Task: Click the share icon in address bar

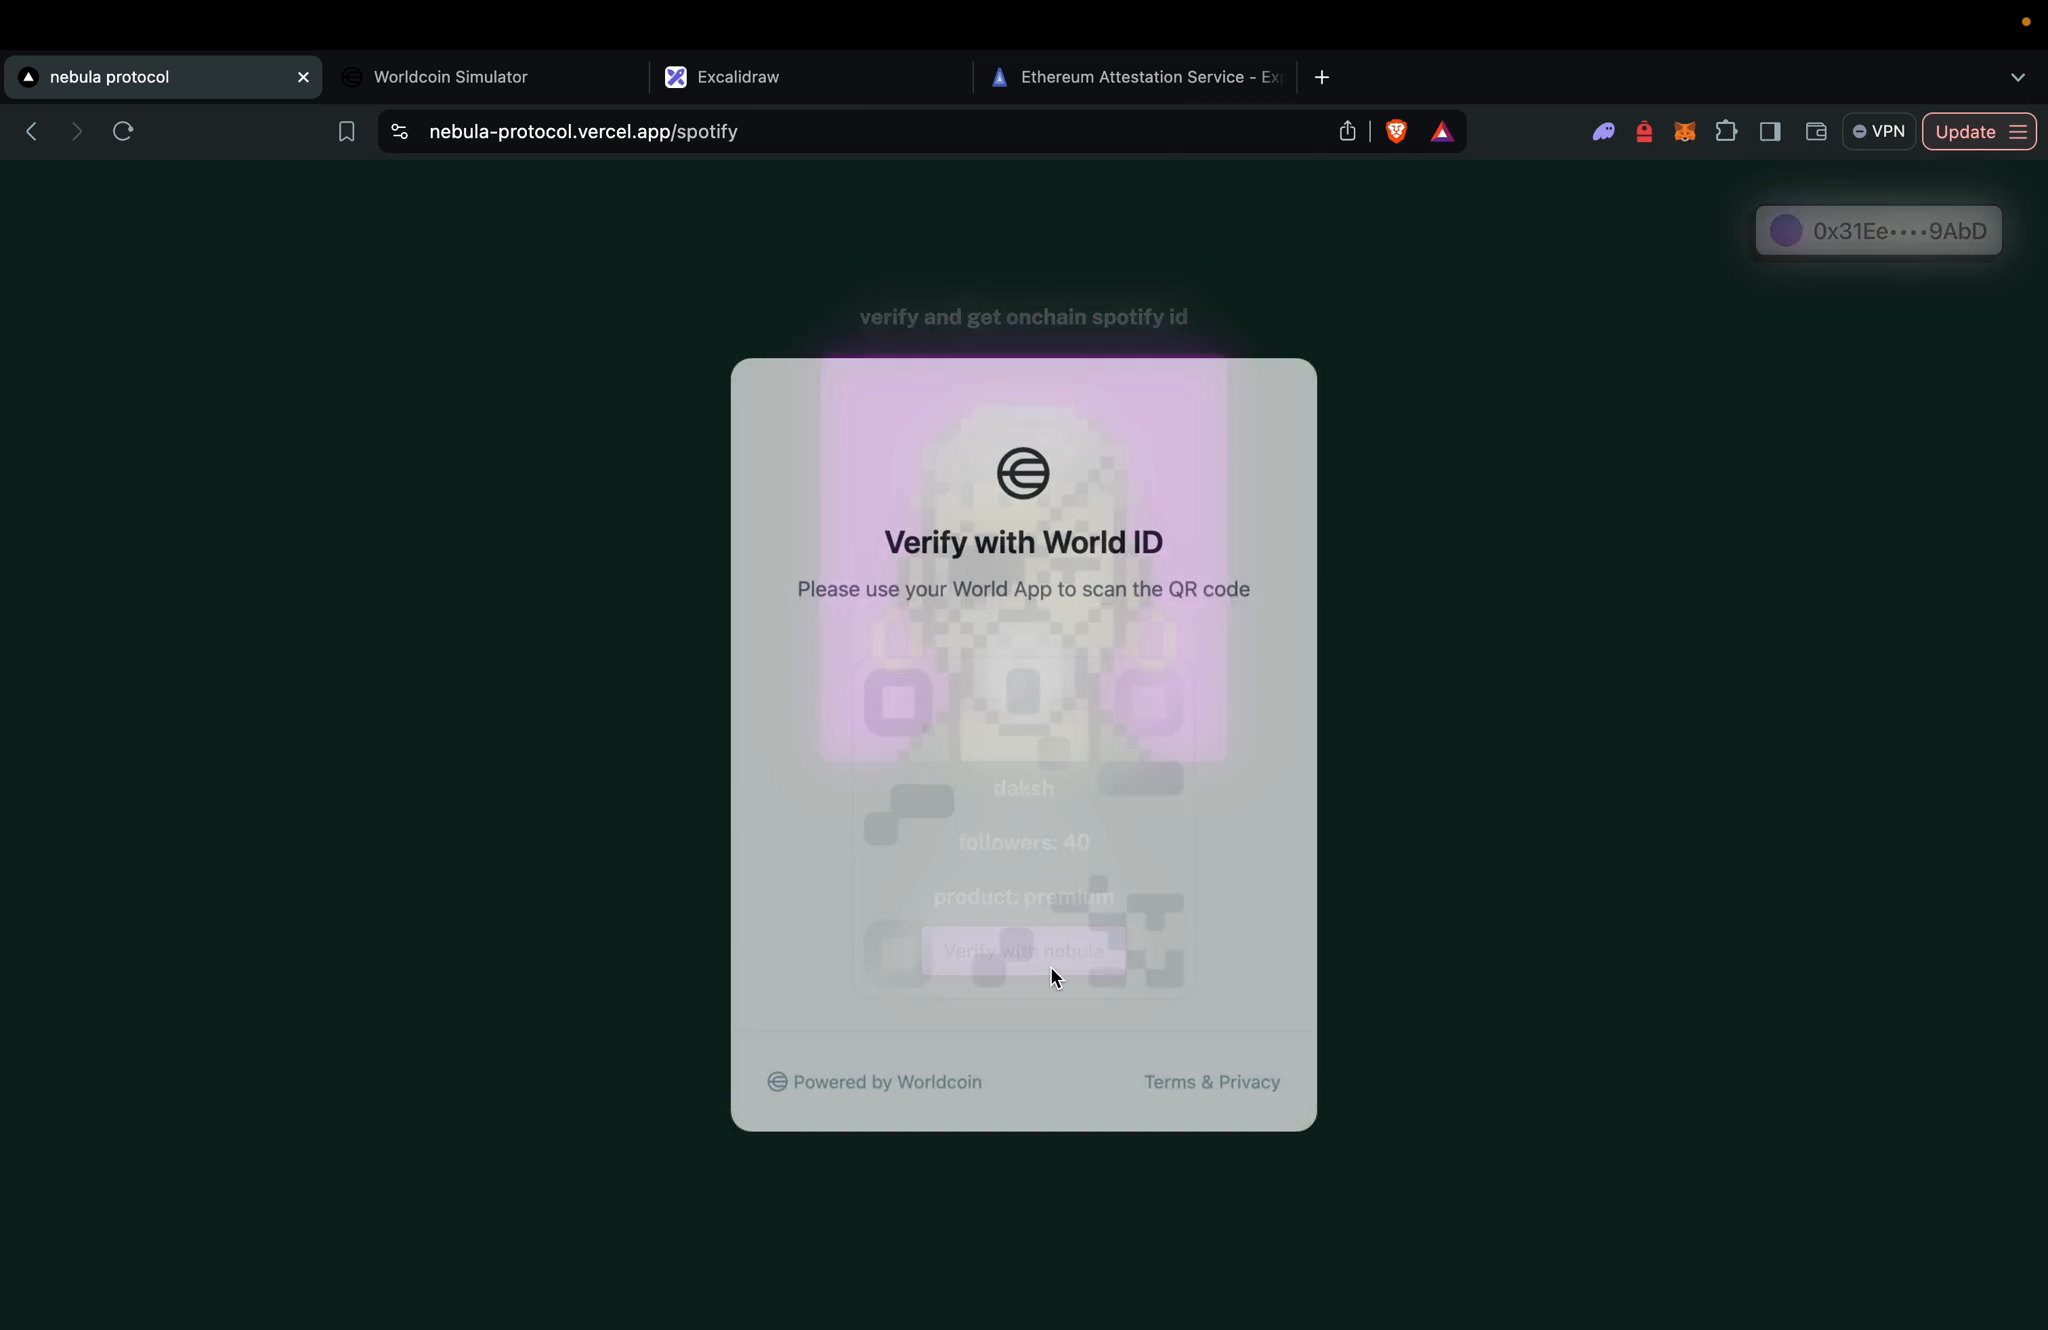Action: click(x=1347, y=131)
